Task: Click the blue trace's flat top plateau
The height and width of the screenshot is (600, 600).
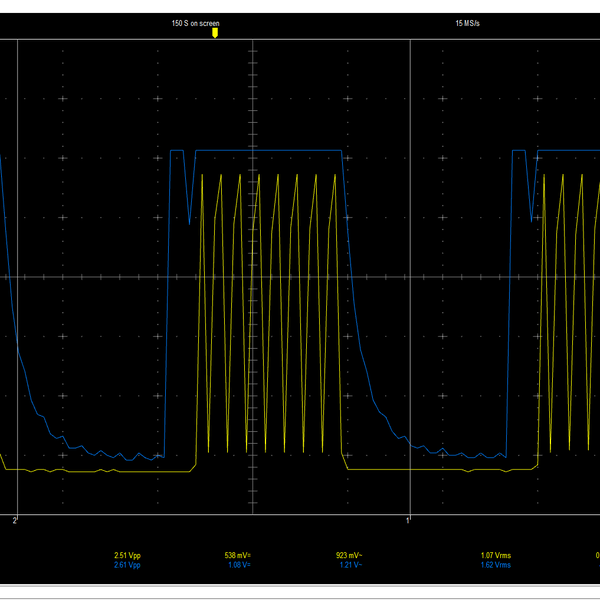Action: (269, 150)
